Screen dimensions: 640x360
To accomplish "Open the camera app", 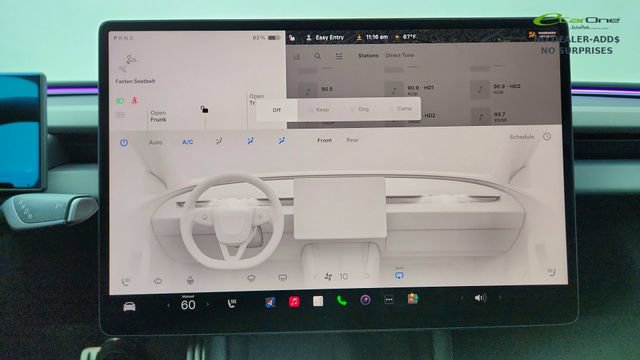I will tap(365, 300).
